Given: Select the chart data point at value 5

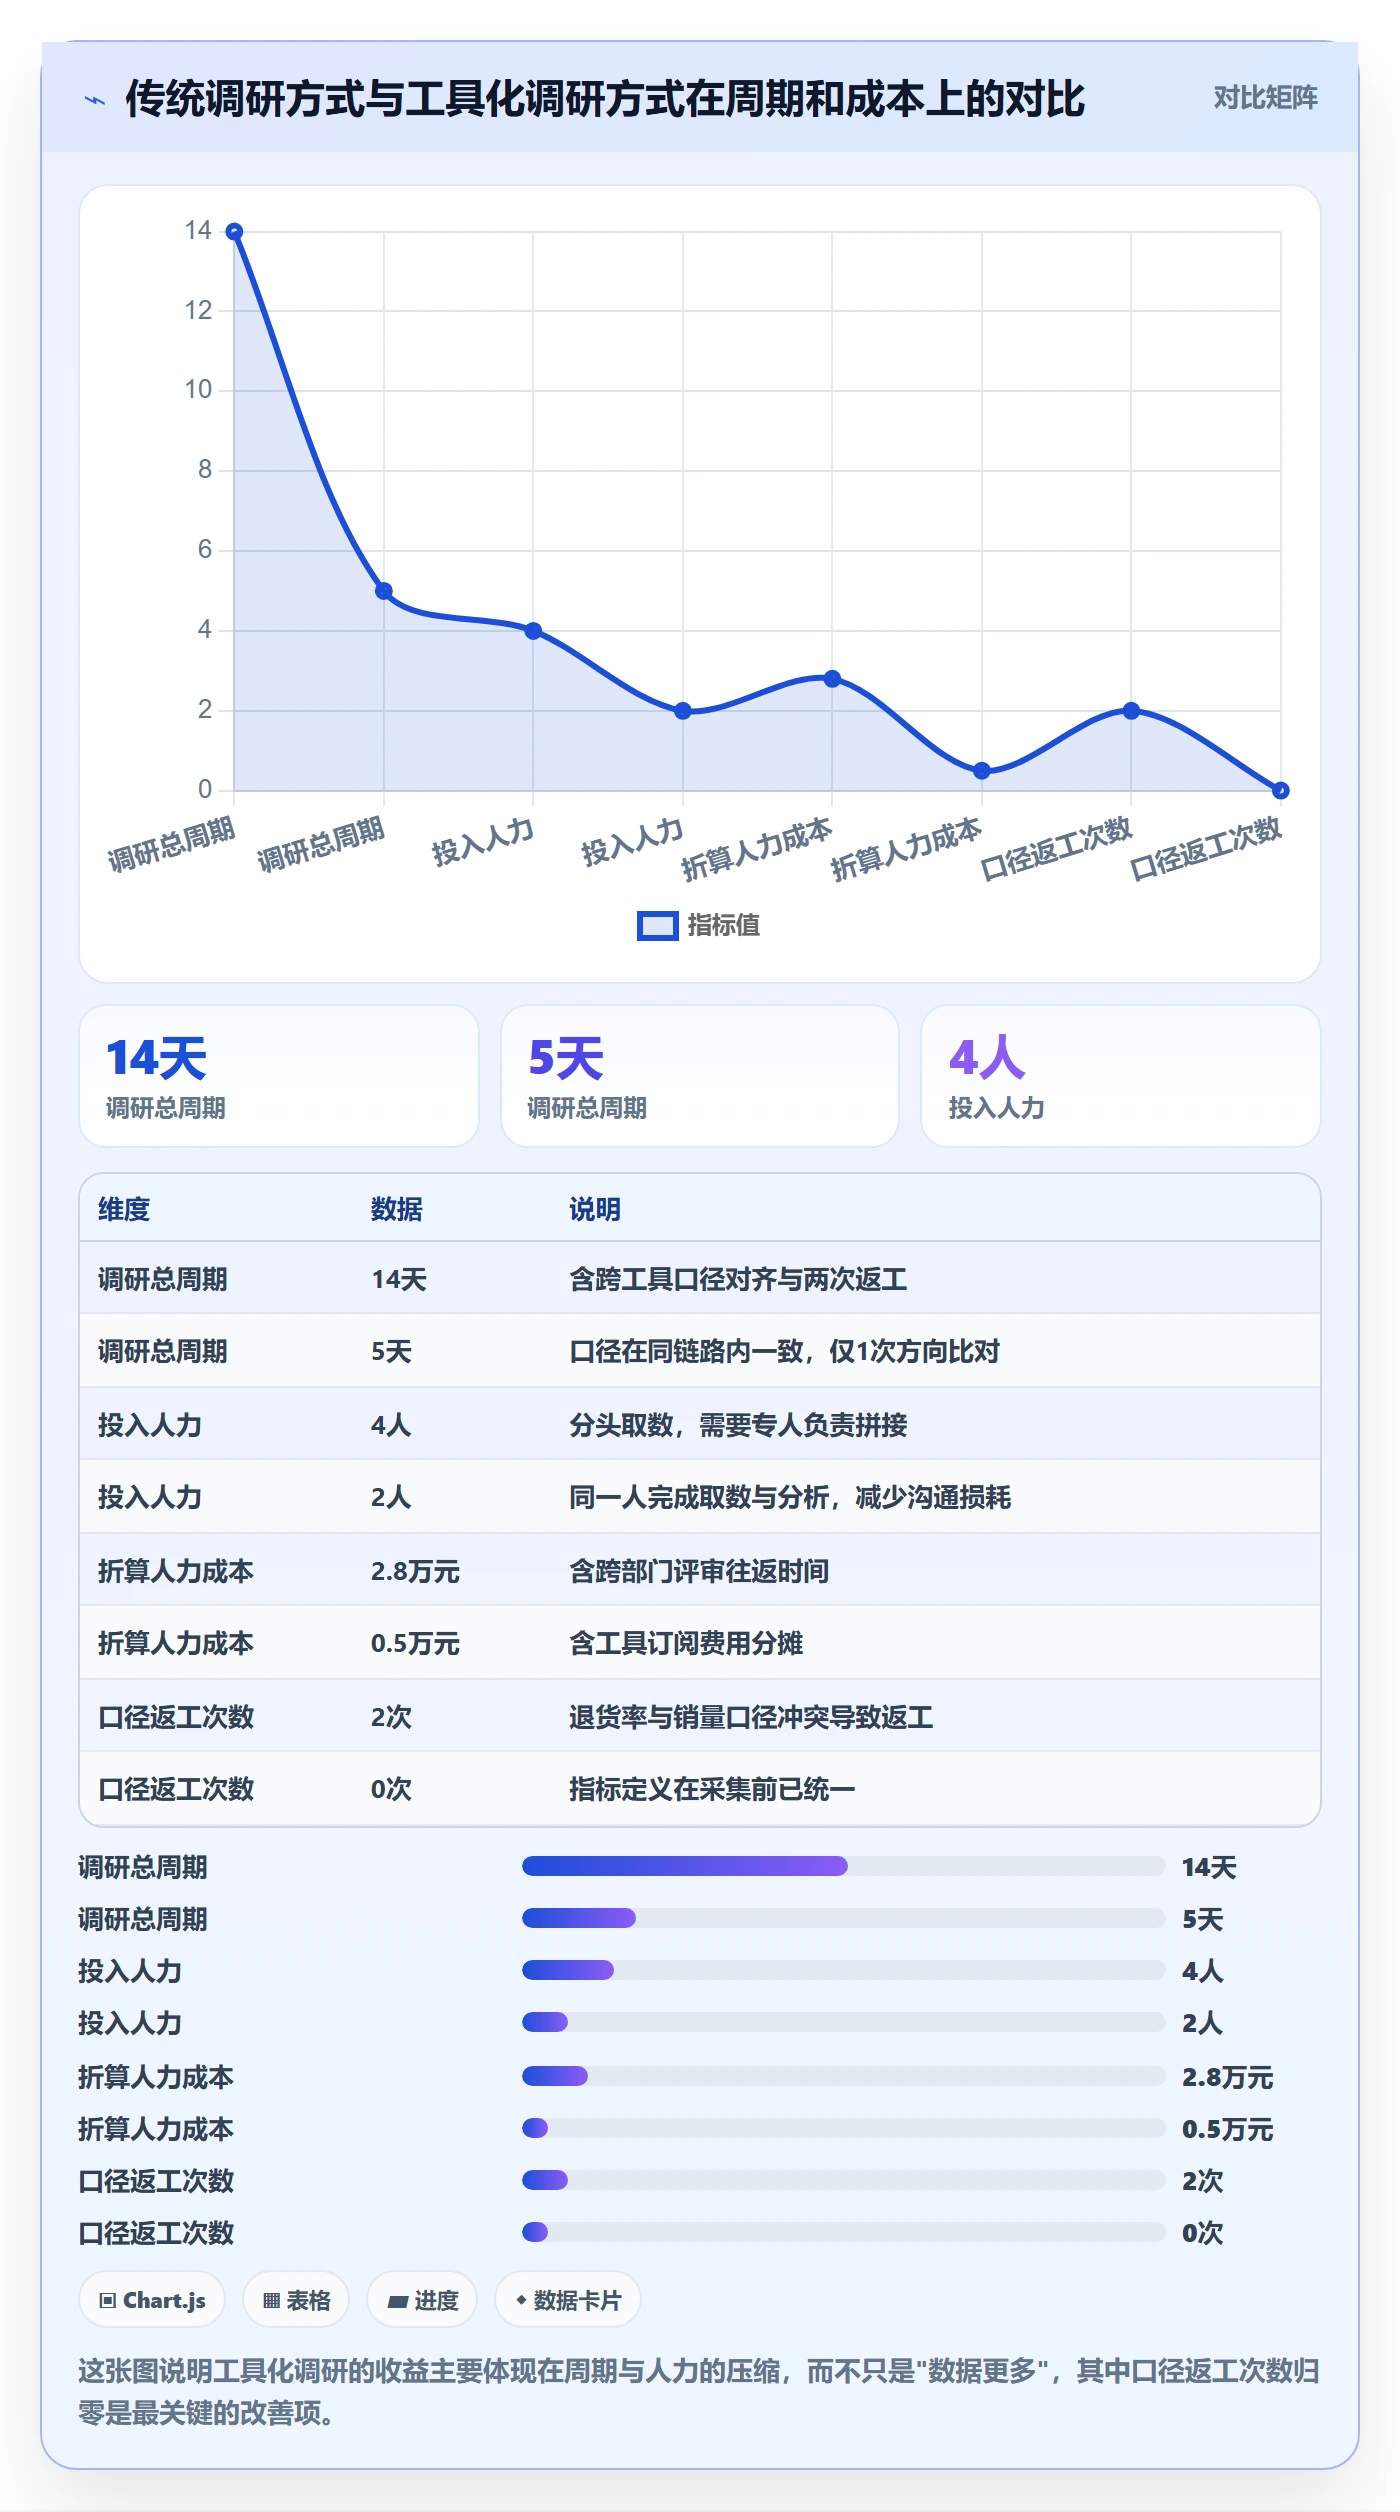Looking at the screenshot, I should [384, 591].
